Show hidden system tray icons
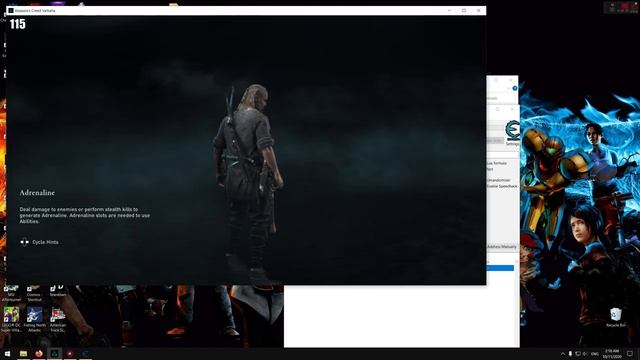 [563, 354]
